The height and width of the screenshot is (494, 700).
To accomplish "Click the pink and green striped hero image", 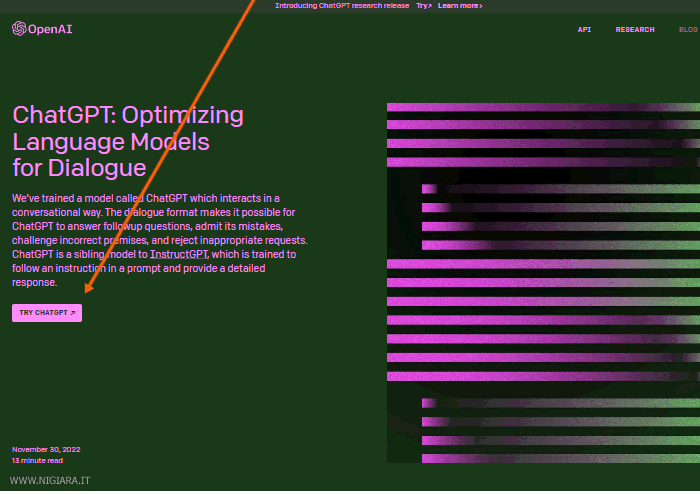I will (x=543, y=283).
